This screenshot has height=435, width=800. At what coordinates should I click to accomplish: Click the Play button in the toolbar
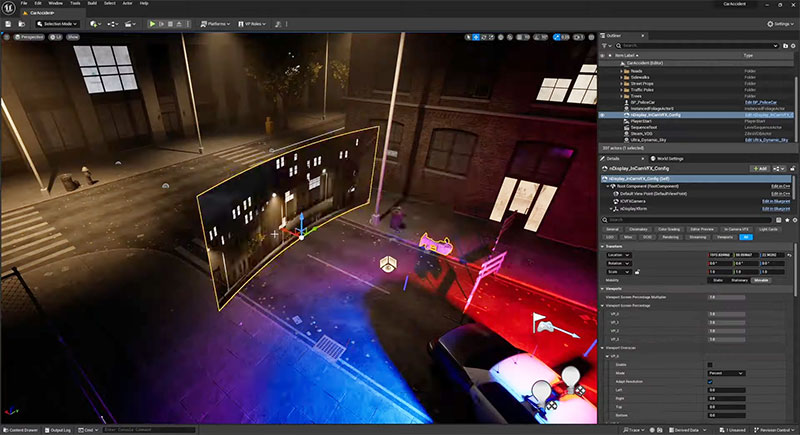(152, 22)
